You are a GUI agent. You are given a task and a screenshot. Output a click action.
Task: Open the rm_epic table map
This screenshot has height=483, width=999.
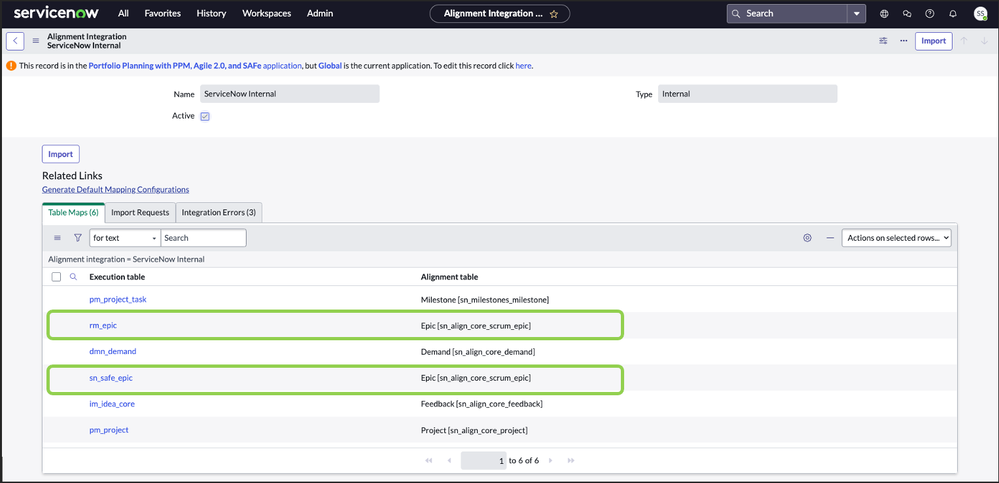click(103, 325)
